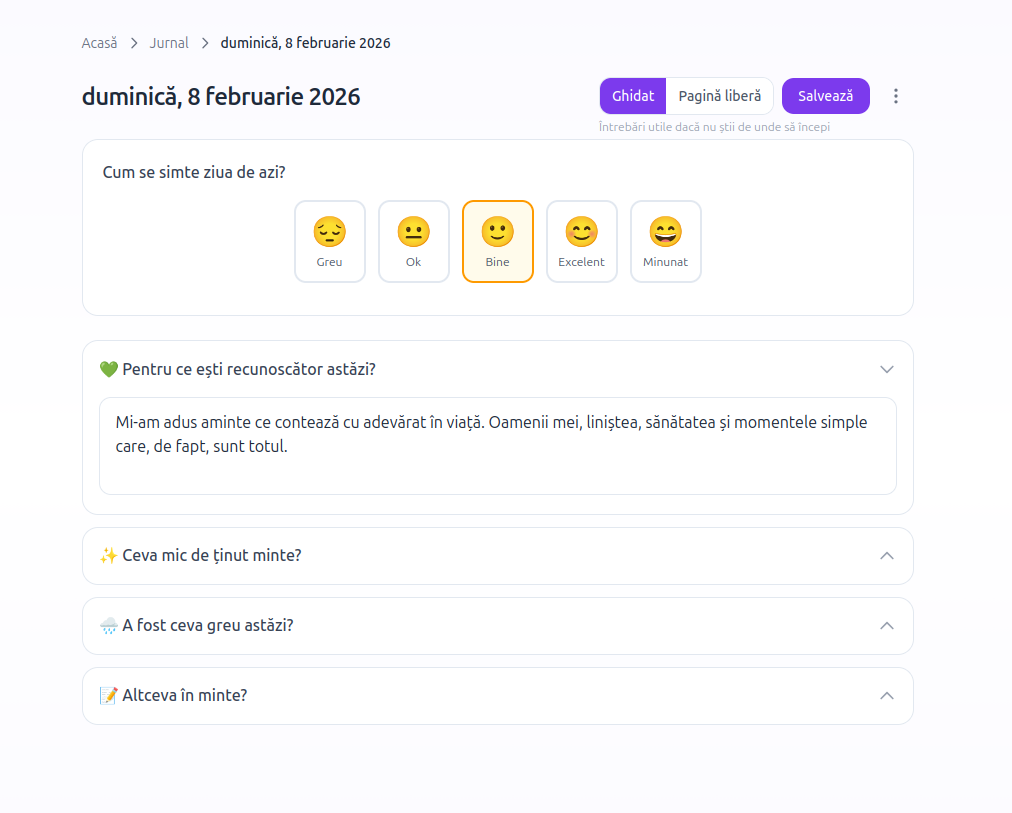Screen dimensions: 1012x813
Task: Click the sparkles icon beside 'Ceva mic'
Action: point(108,556)
